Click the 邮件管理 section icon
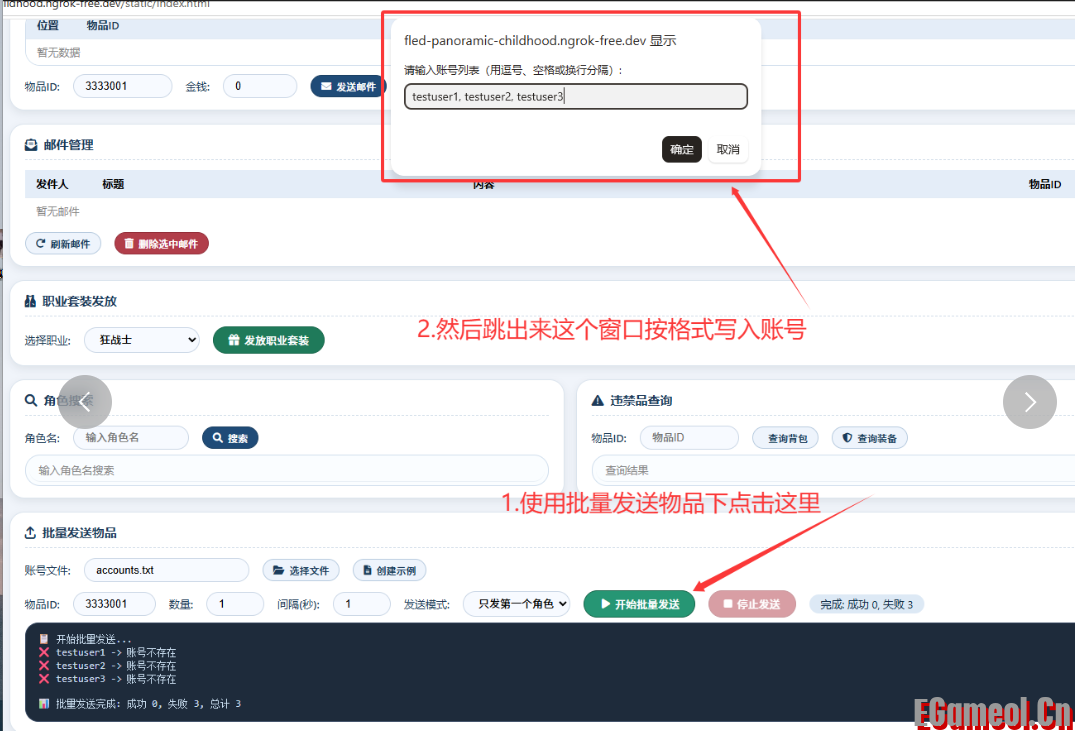Viewport: 1075px width, 731px height. pyautogui.click(x=31, y=145)
